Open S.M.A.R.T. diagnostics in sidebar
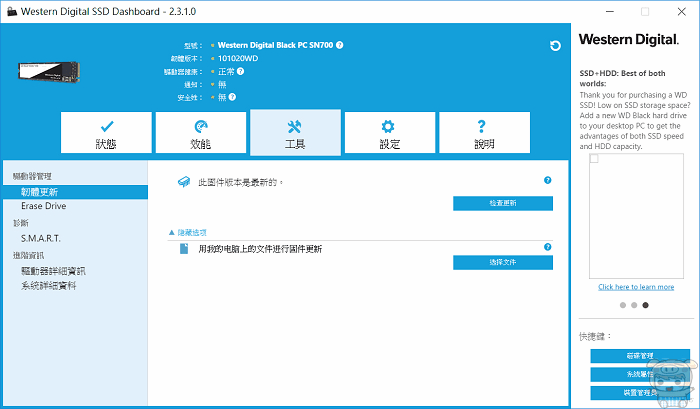700x409 pixels. 41,238
